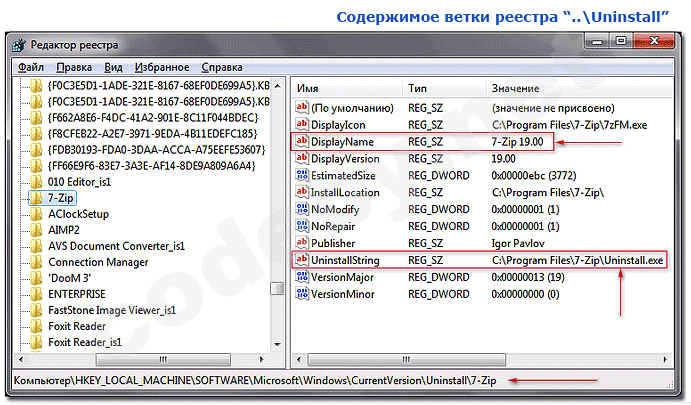Viewport: 691px width, 405px height.
Task: Click the DisplayIcon string value icon
Action: 302,125
